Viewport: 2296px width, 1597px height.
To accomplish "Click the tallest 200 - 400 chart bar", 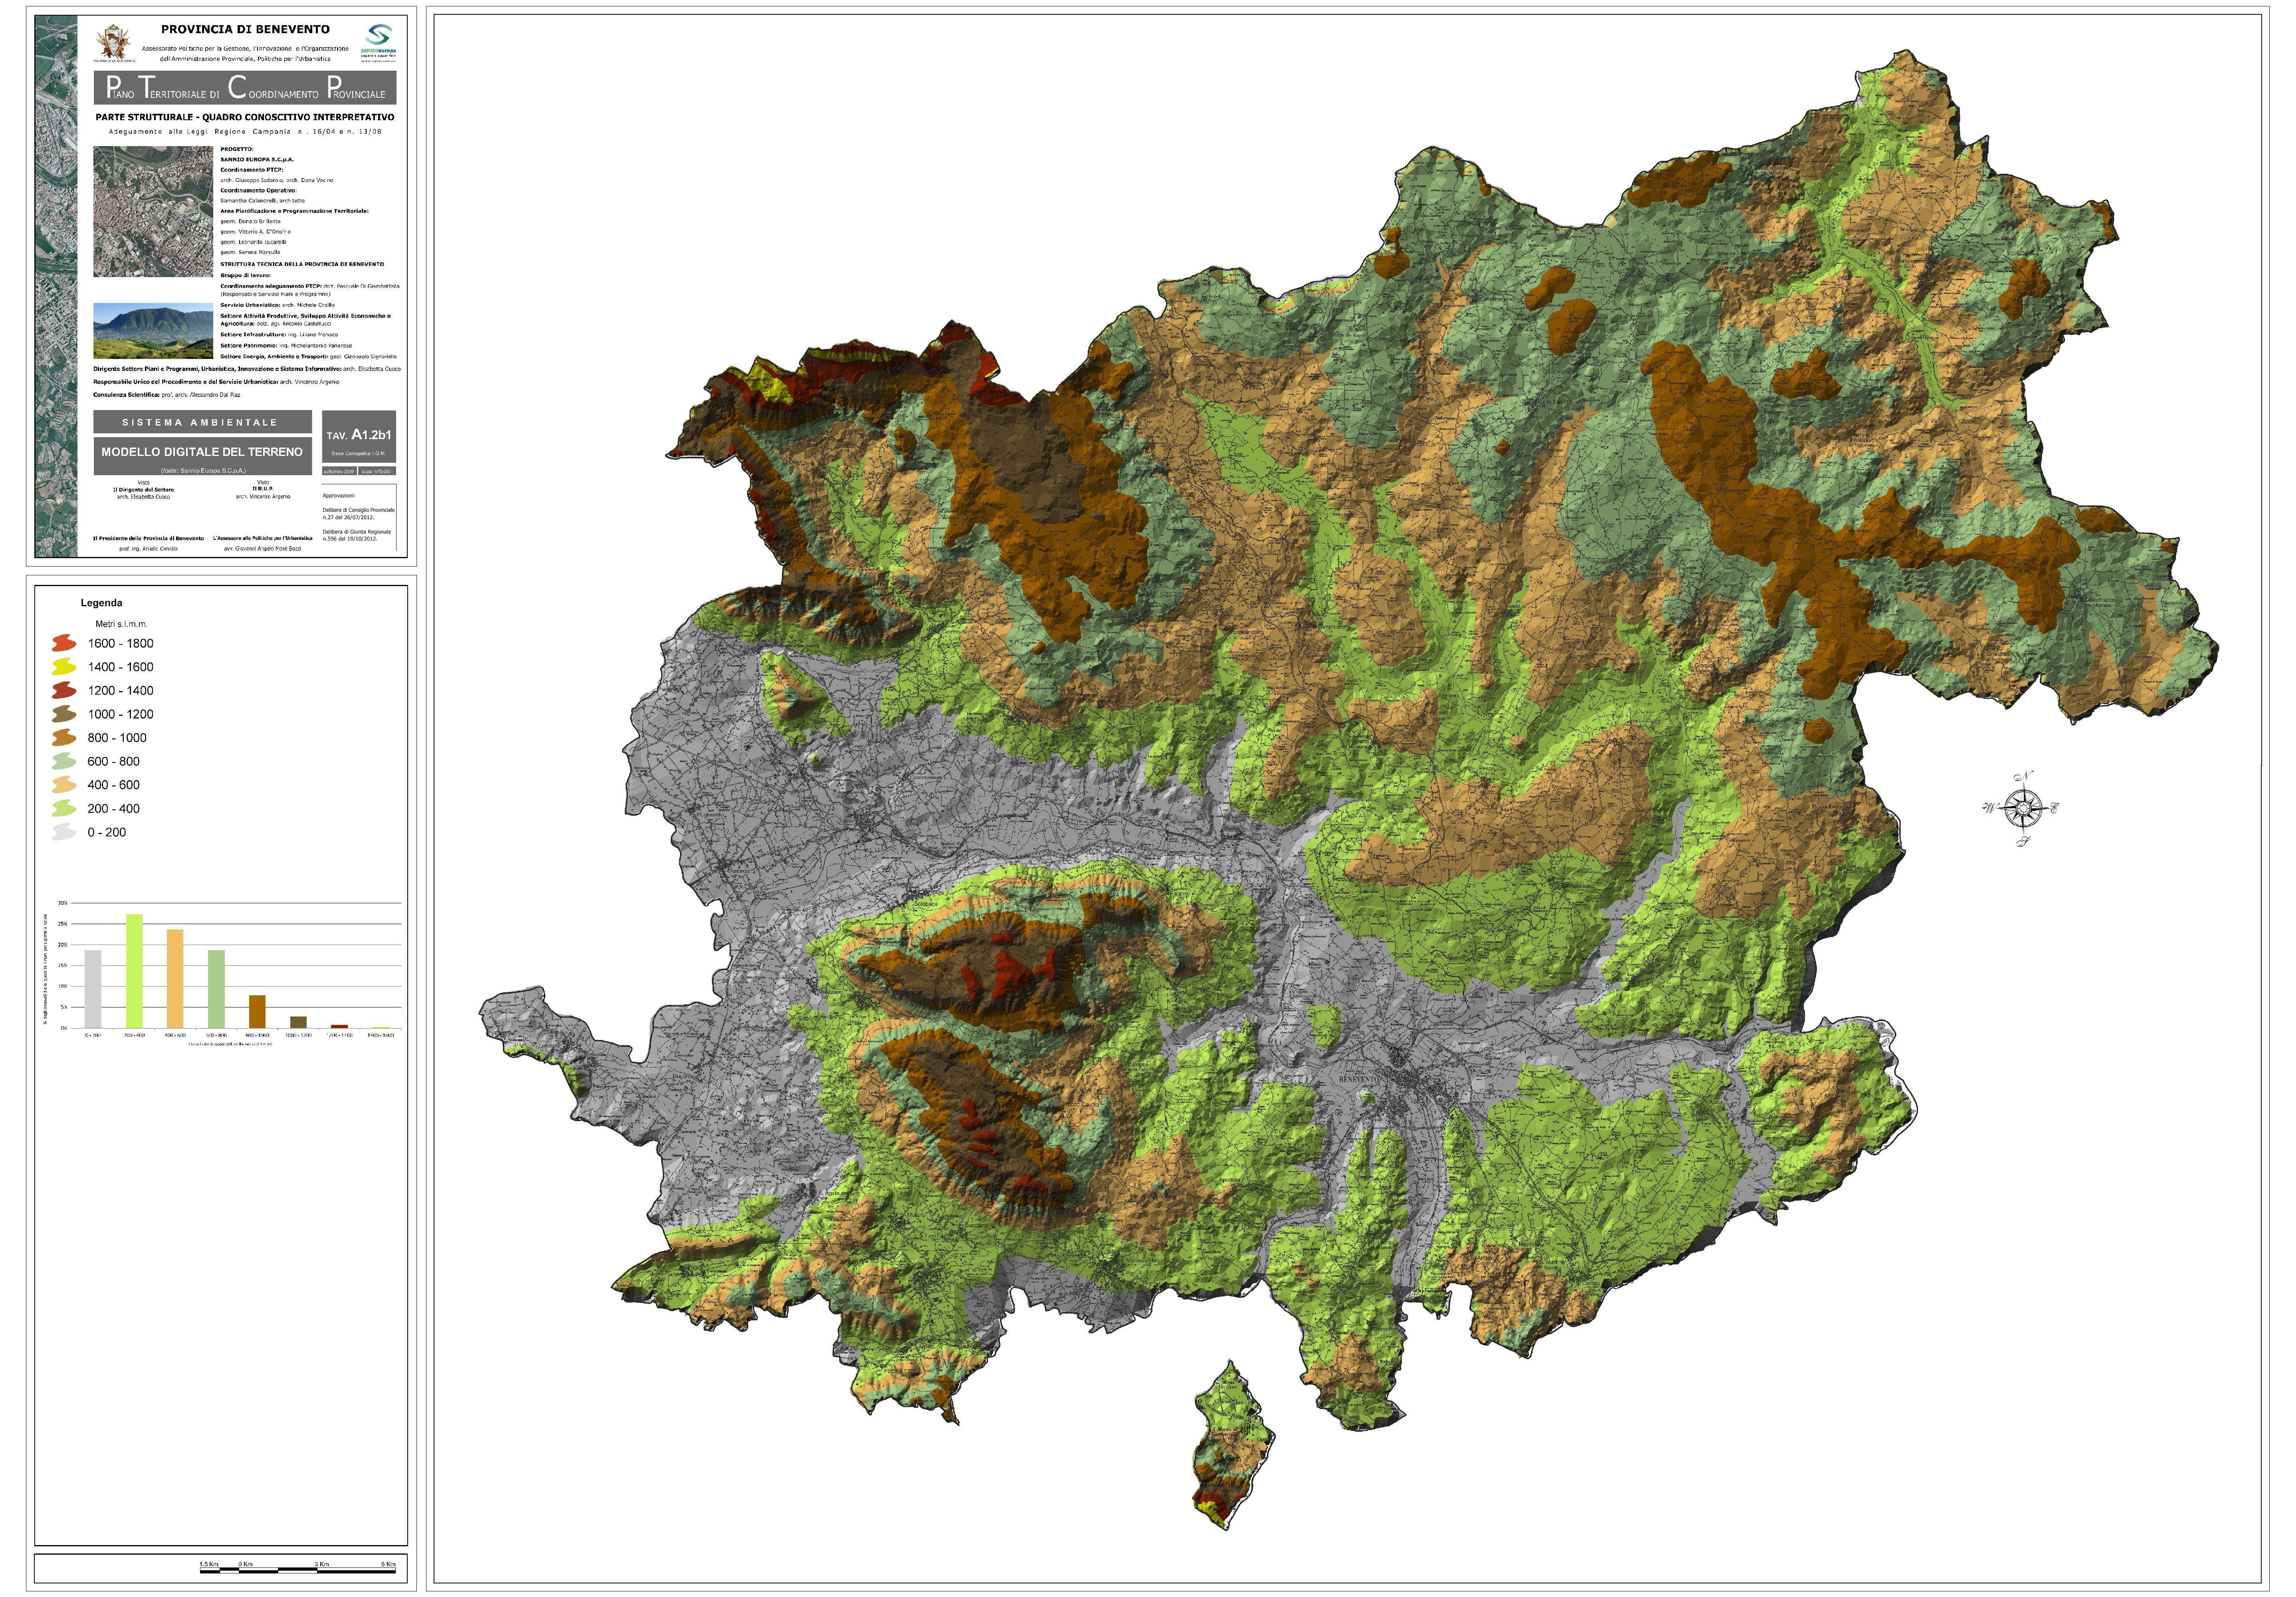I will coord(134,971).
